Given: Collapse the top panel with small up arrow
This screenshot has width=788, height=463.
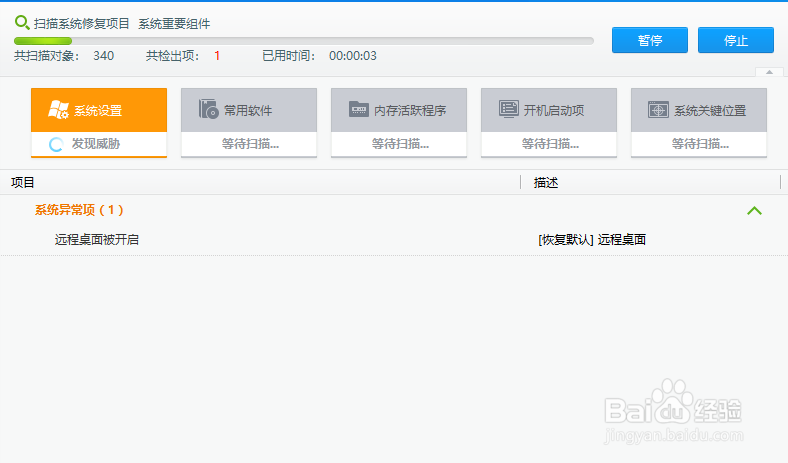Looking at the screenshot, I should pyautogui.click(x=769, y=72).
